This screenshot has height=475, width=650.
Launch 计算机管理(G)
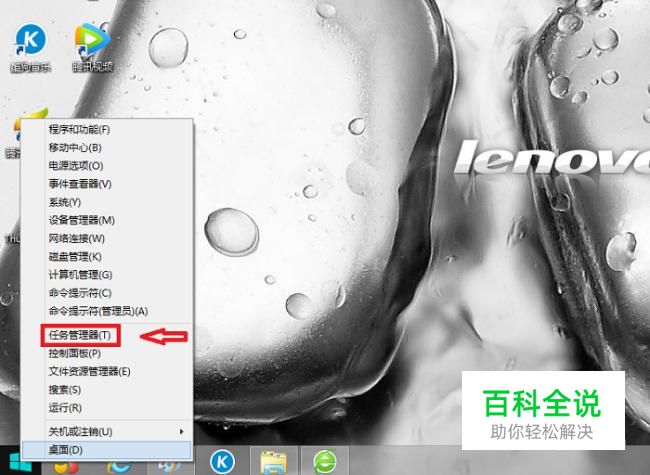tap(107, 274)
